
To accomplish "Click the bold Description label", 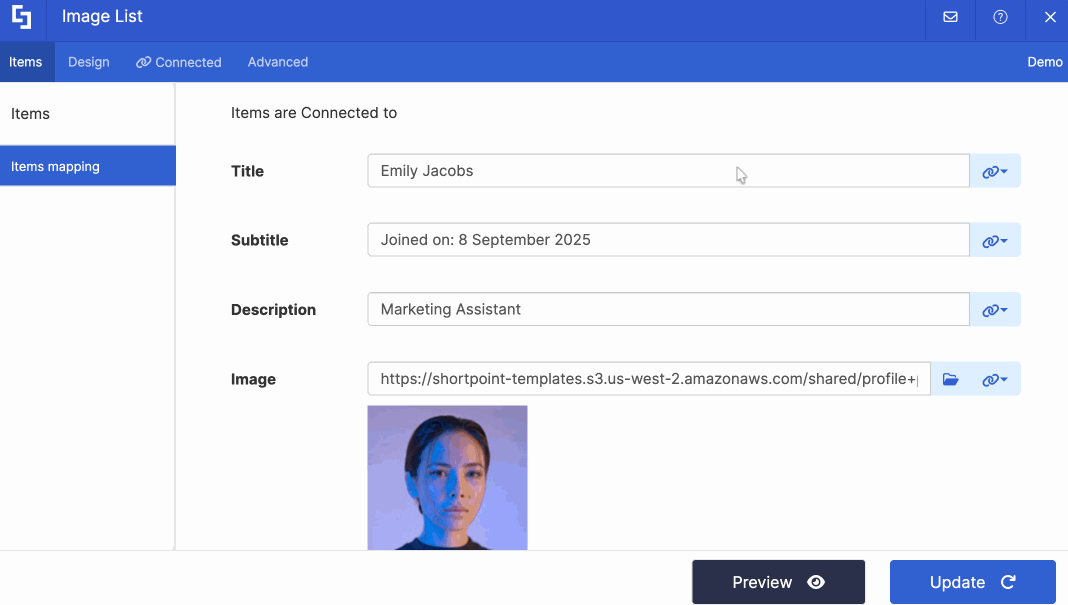I will pyautogui.click(x=273, y=310).
